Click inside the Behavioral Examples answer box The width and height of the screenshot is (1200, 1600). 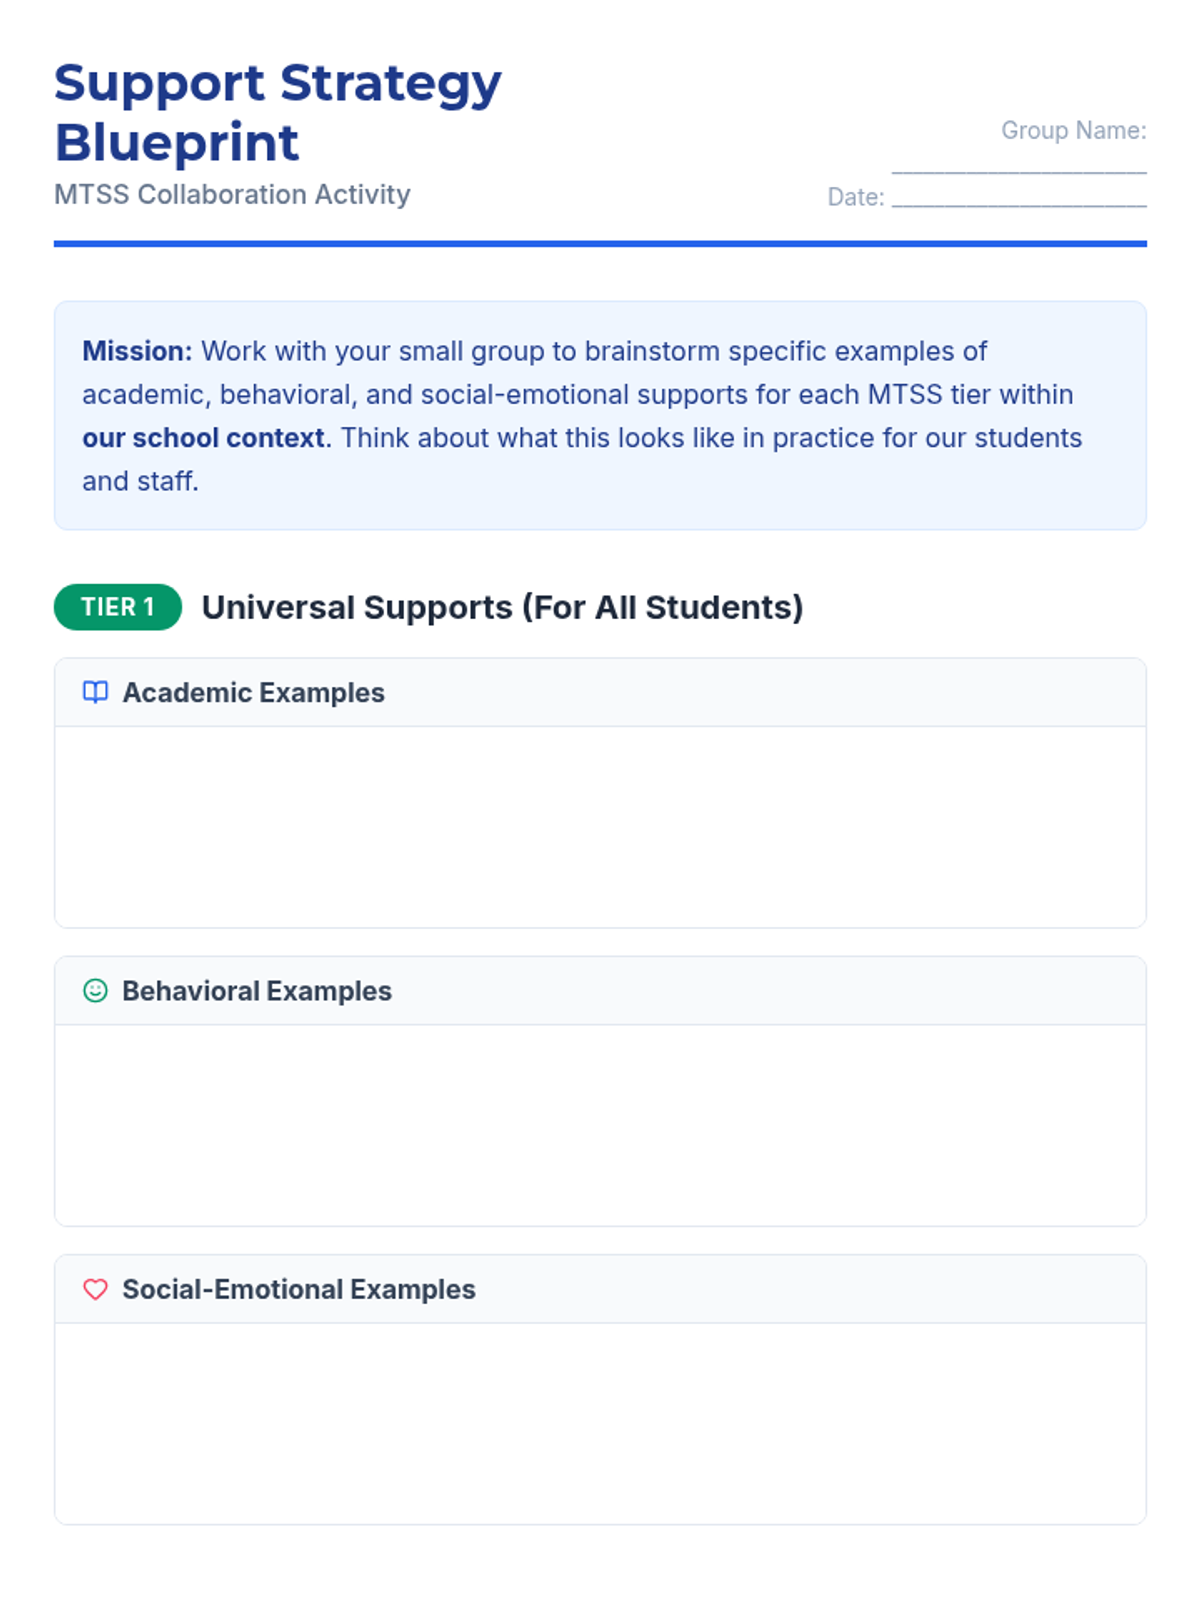pyautogui.click(x=600, y=1125)
